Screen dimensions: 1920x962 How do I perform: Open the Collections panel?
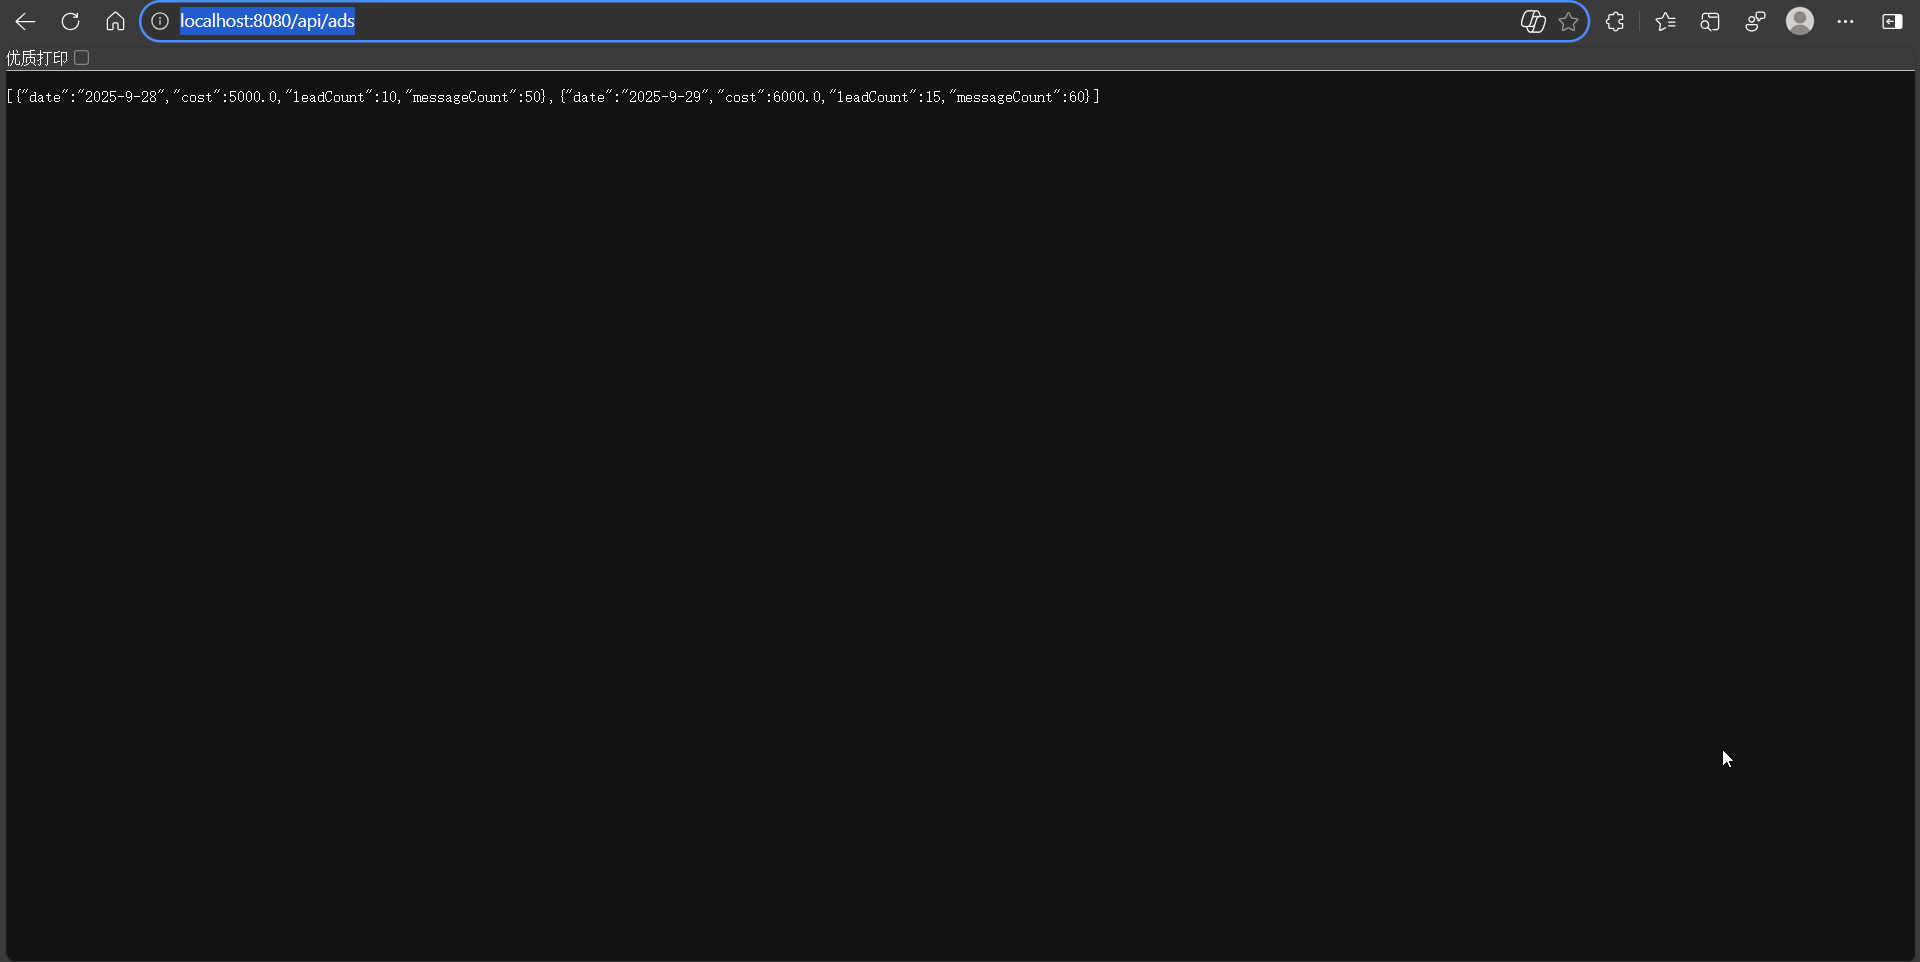(1710, 21)
